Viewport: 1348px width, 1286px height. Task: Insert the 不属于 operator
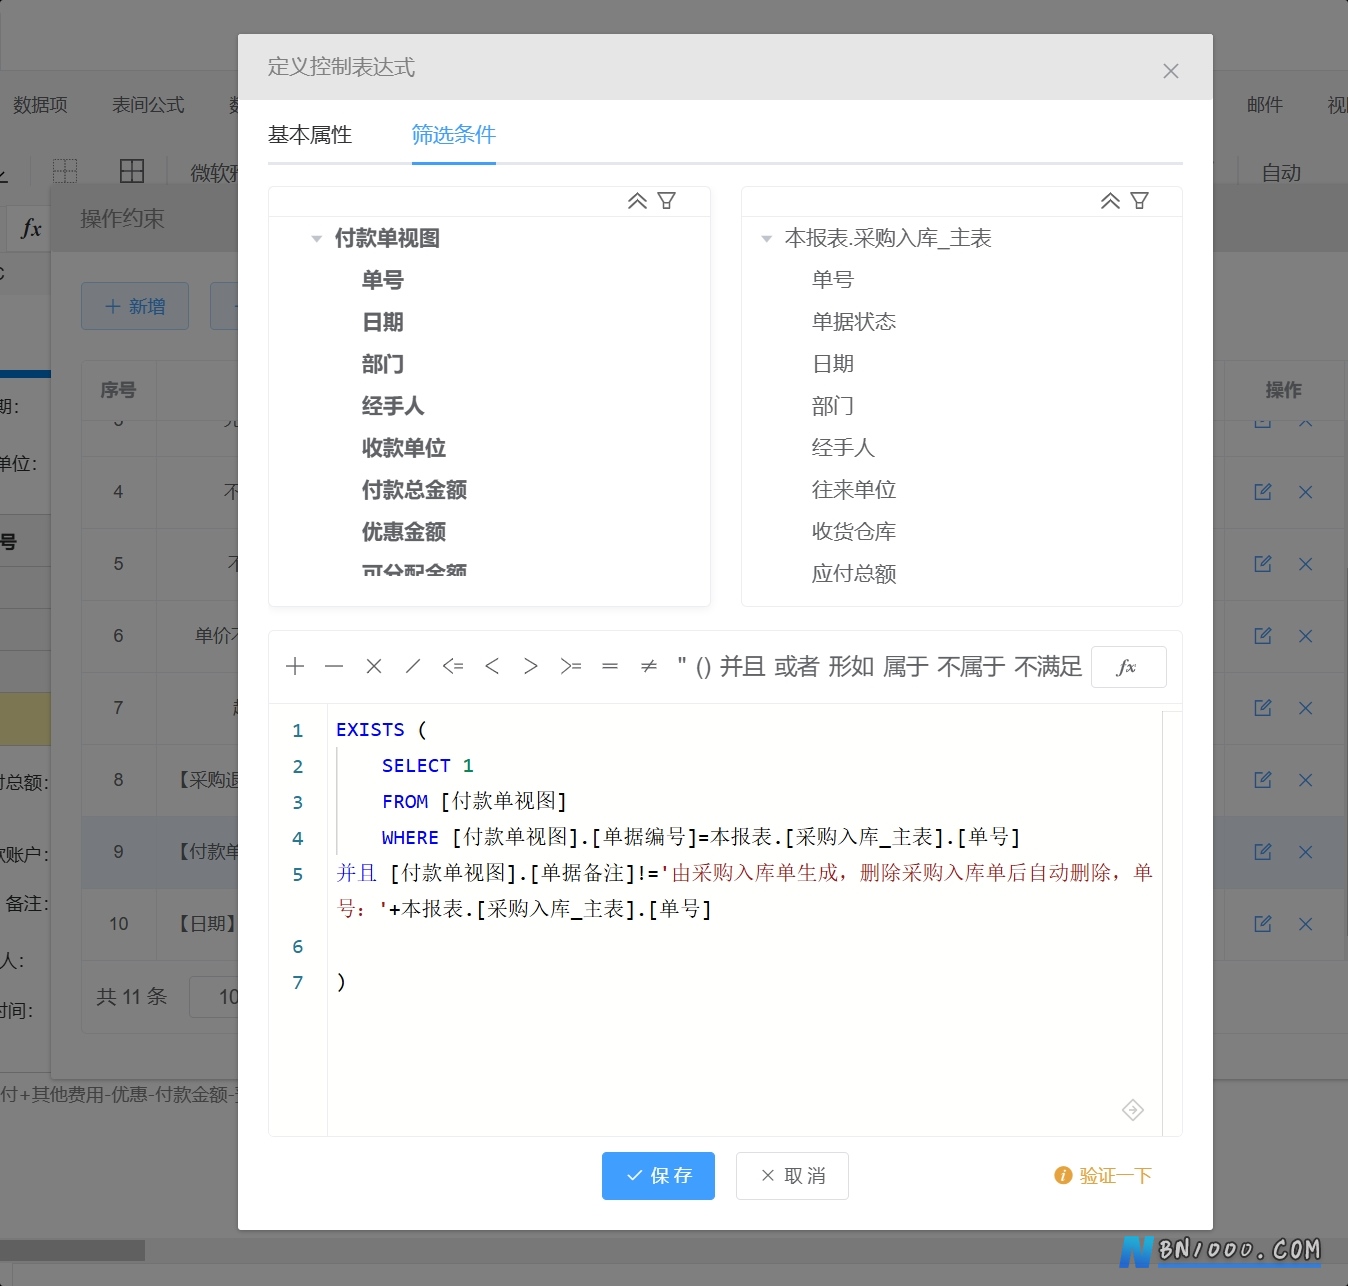[971, 666]
